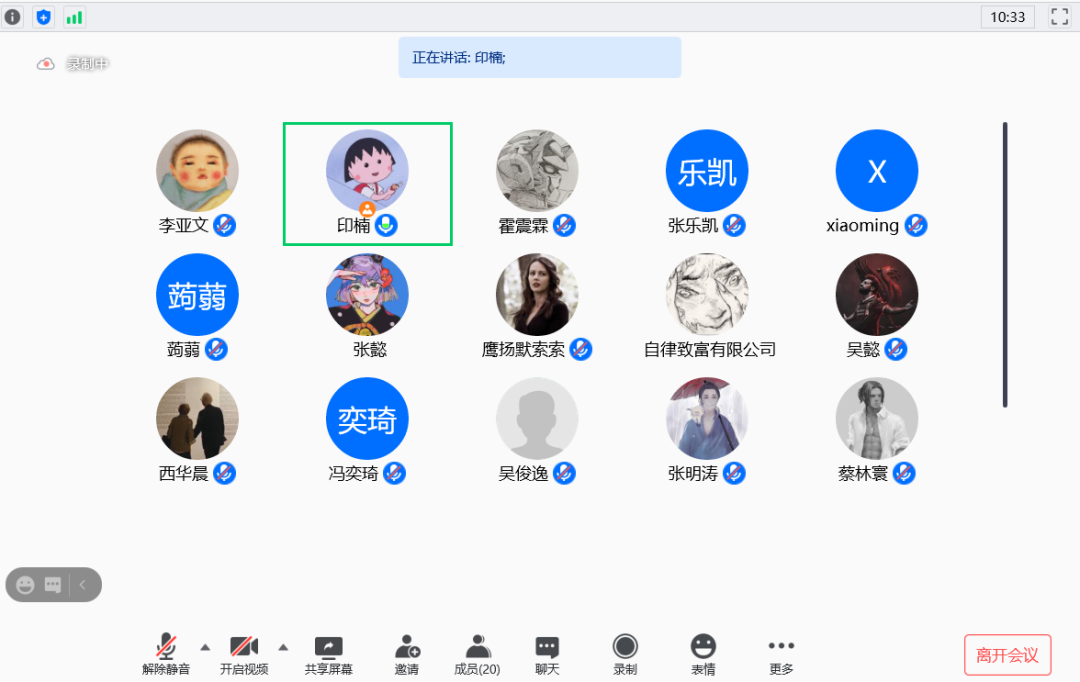
Task: Select 张乐凯's participant avatar
Action: pos(707,171)
